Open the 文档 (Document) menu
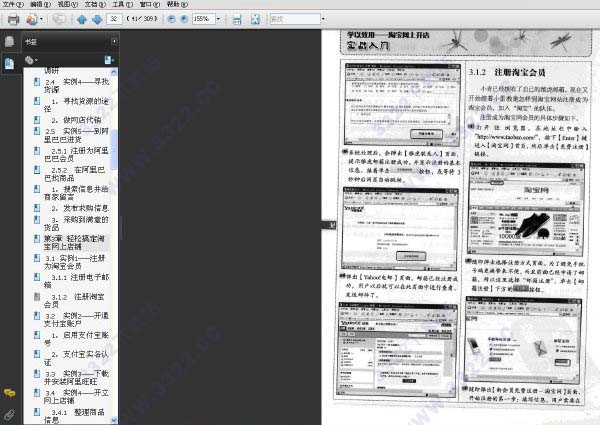Viewport: 600px width, 425px height. pyautogui.click(x=95, y=4)
